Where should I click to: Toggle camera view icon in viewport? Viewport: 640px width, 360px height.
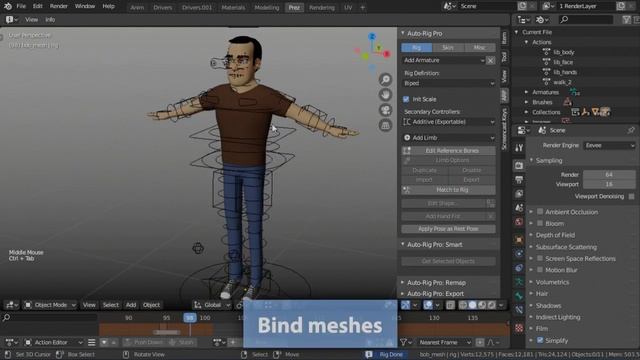point(385,110)
